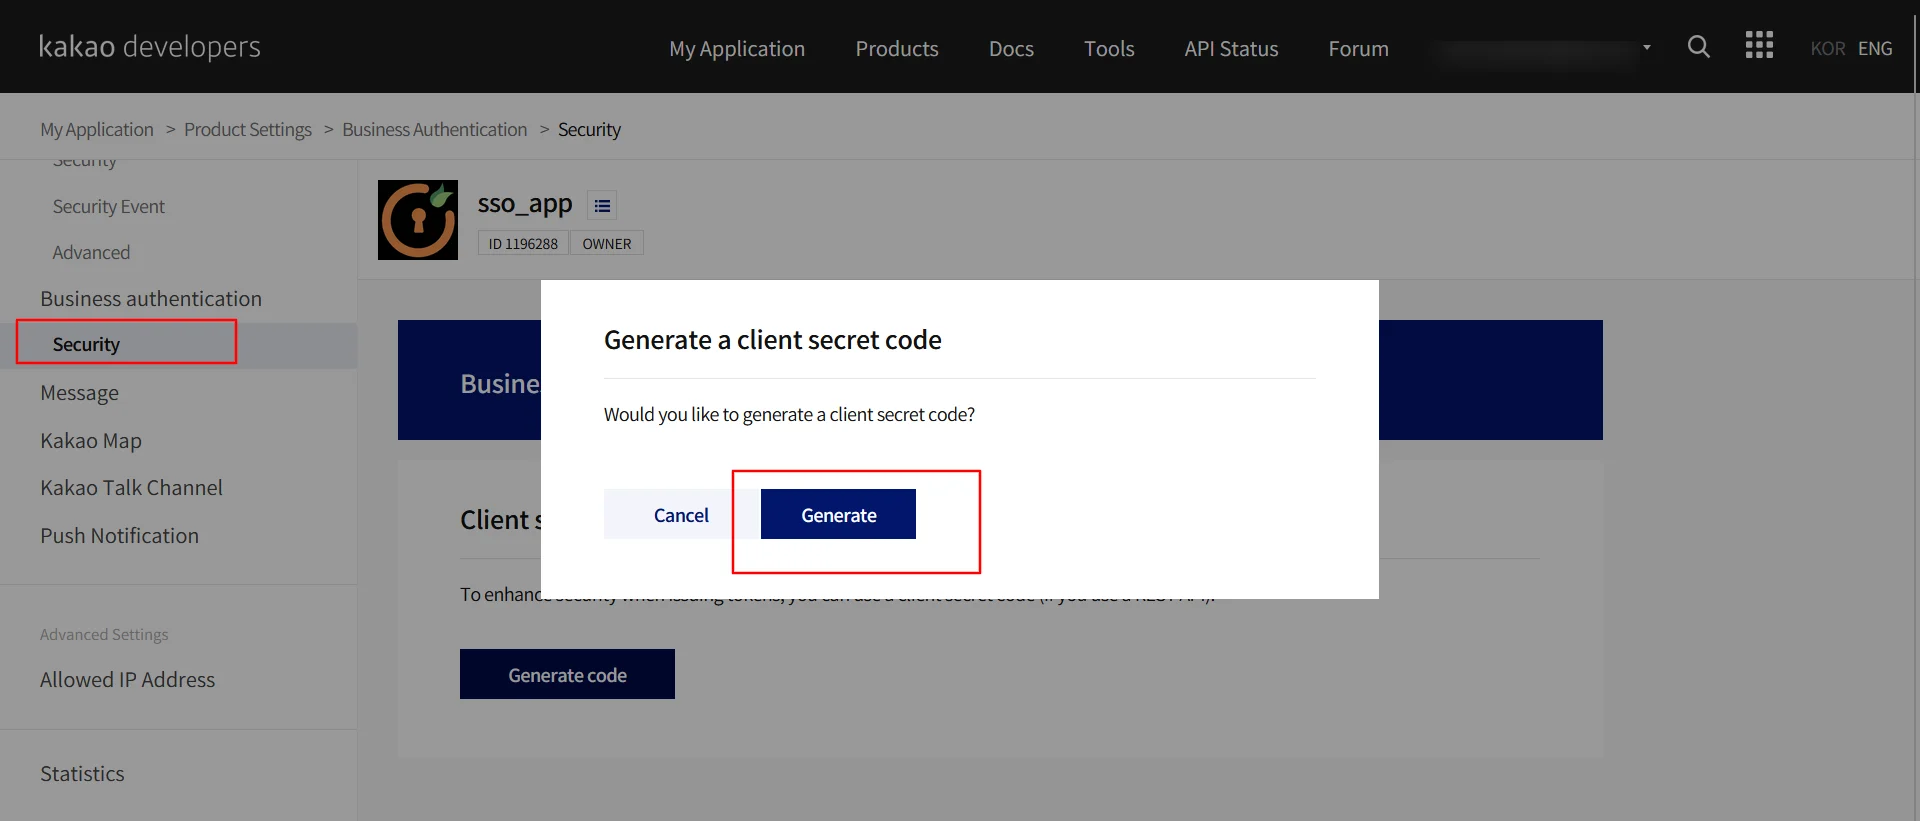Open the Products menu
The width and height of the screenshot is (1920, 821).
(897, 49)
